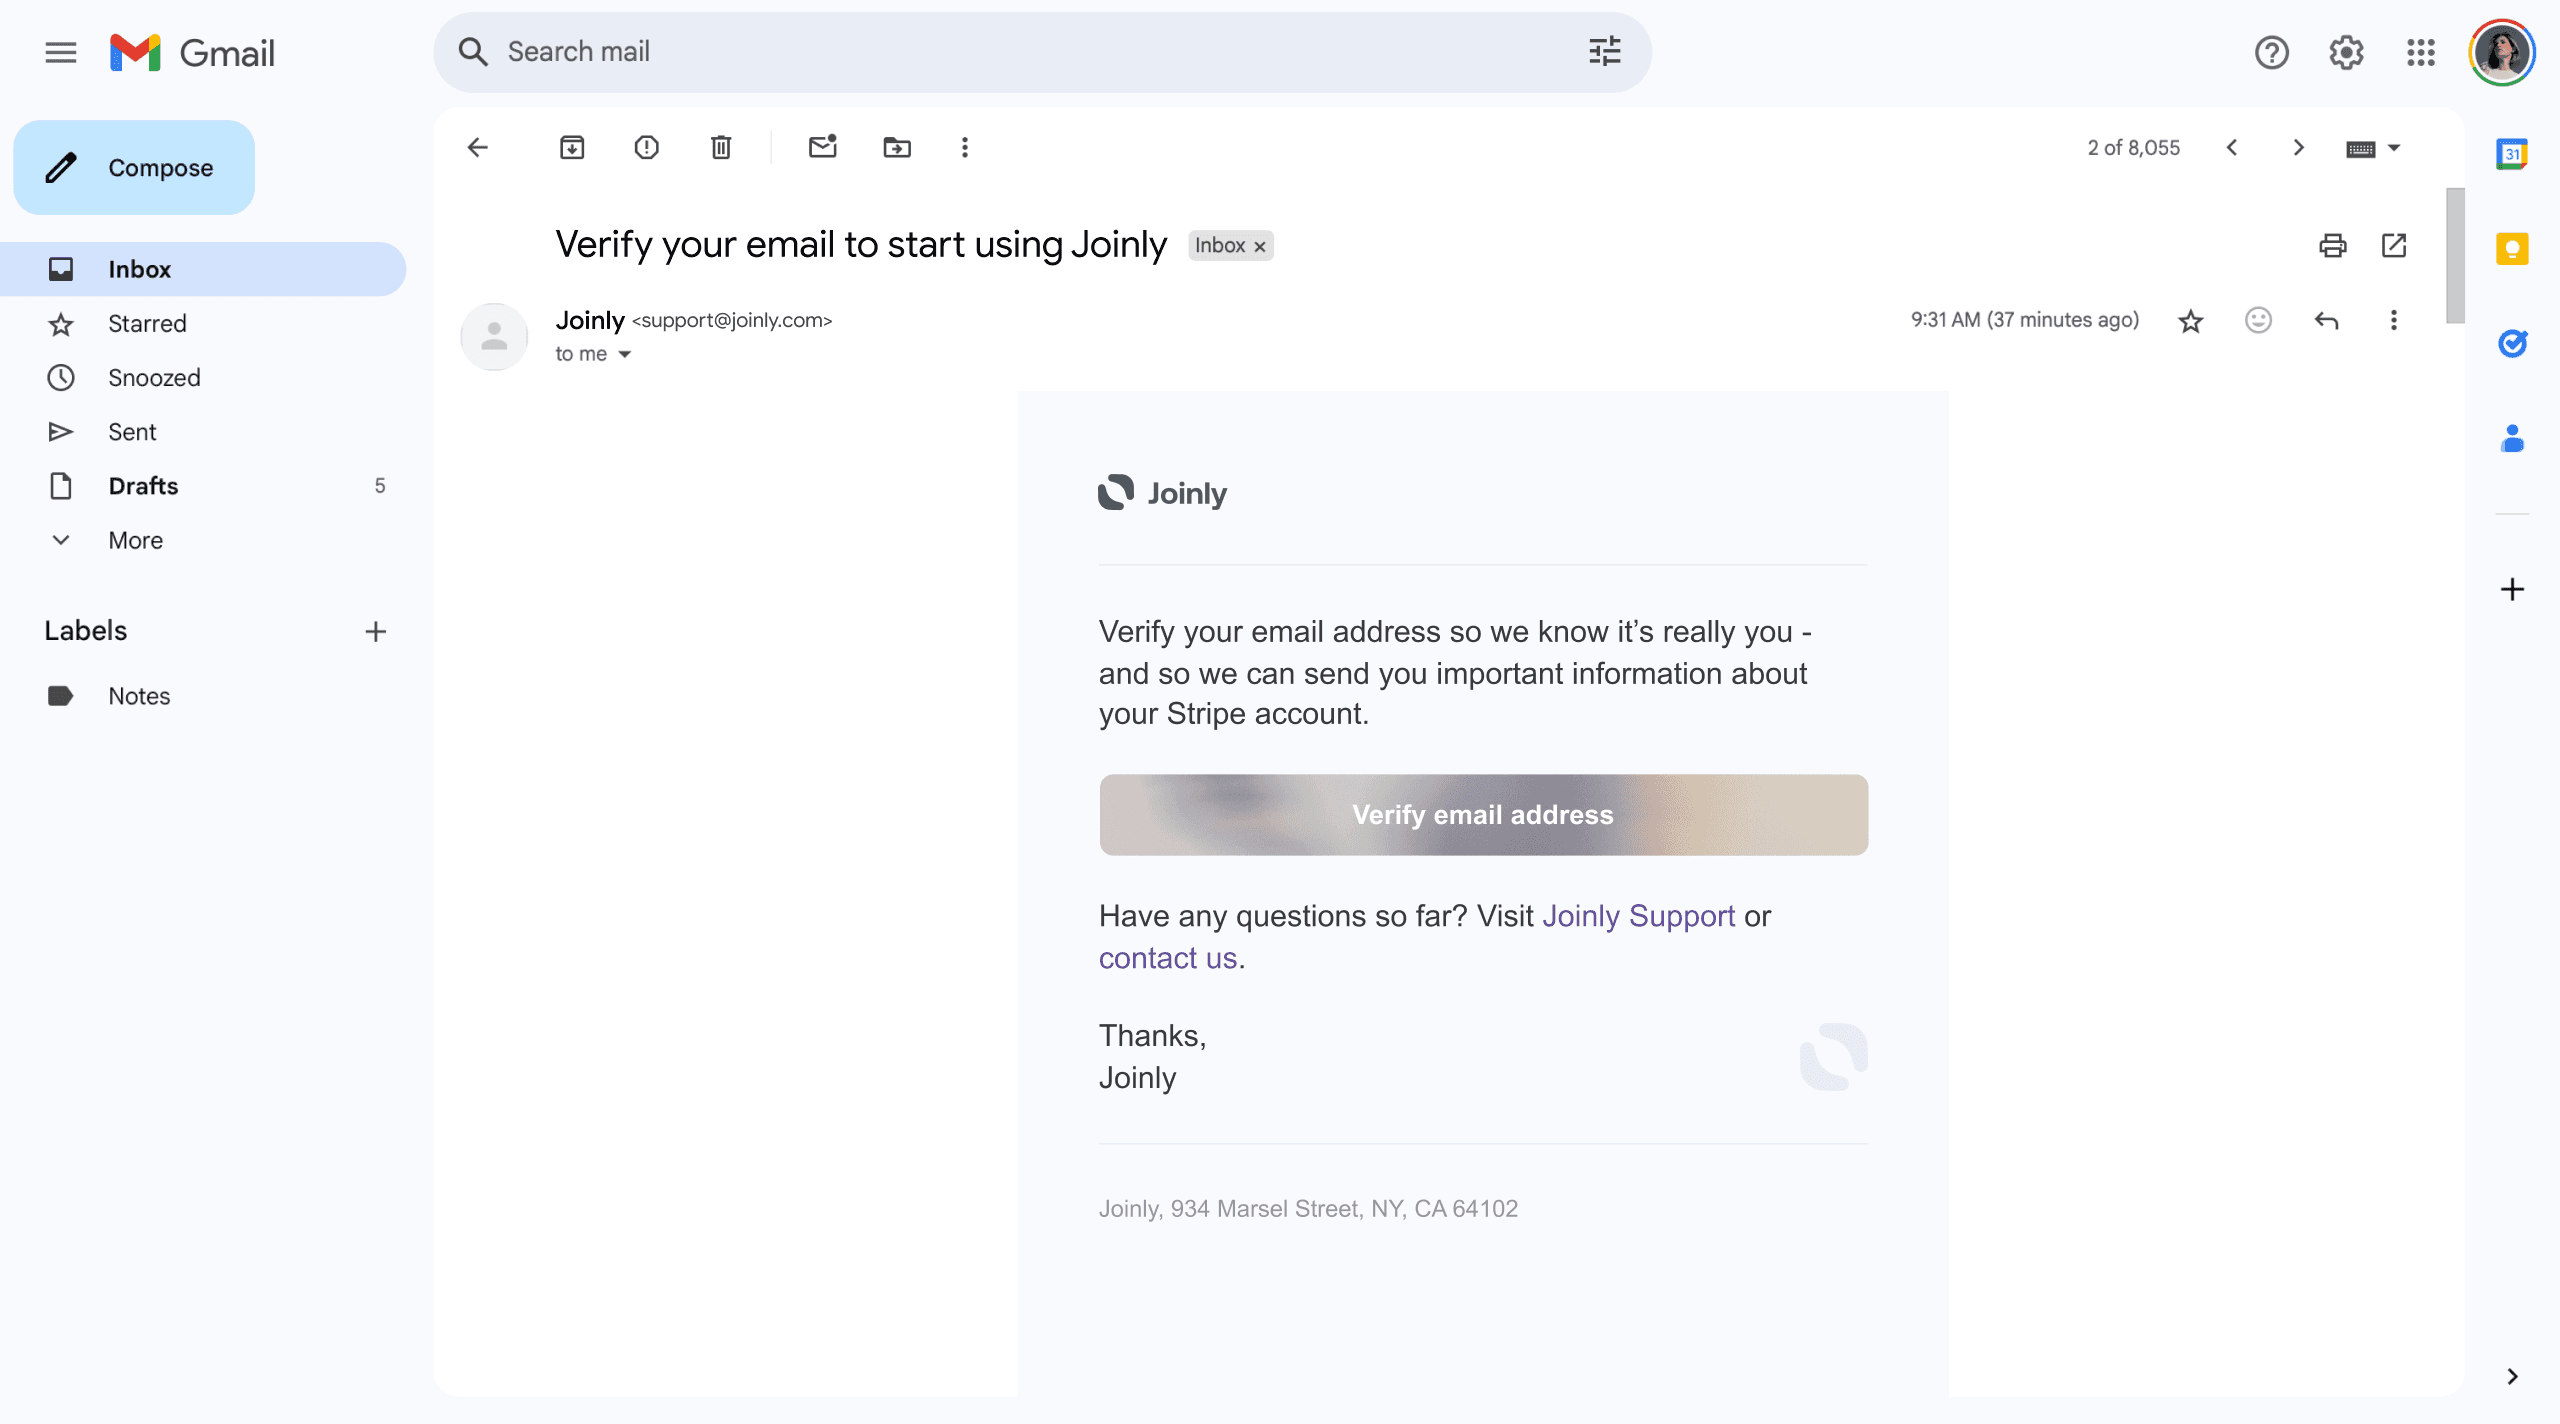Screen dimensions: 2560x1424
Task: Click the Move to folder icon
Action: tap(897, 148)
